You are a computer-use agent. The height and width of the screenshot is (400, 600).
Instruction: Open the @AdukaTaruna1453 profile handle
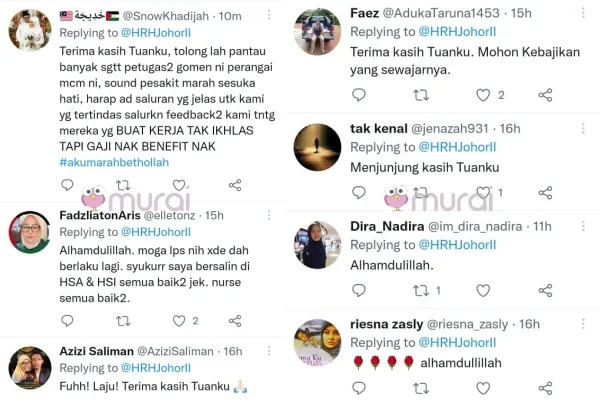click(x=441, y=13)
